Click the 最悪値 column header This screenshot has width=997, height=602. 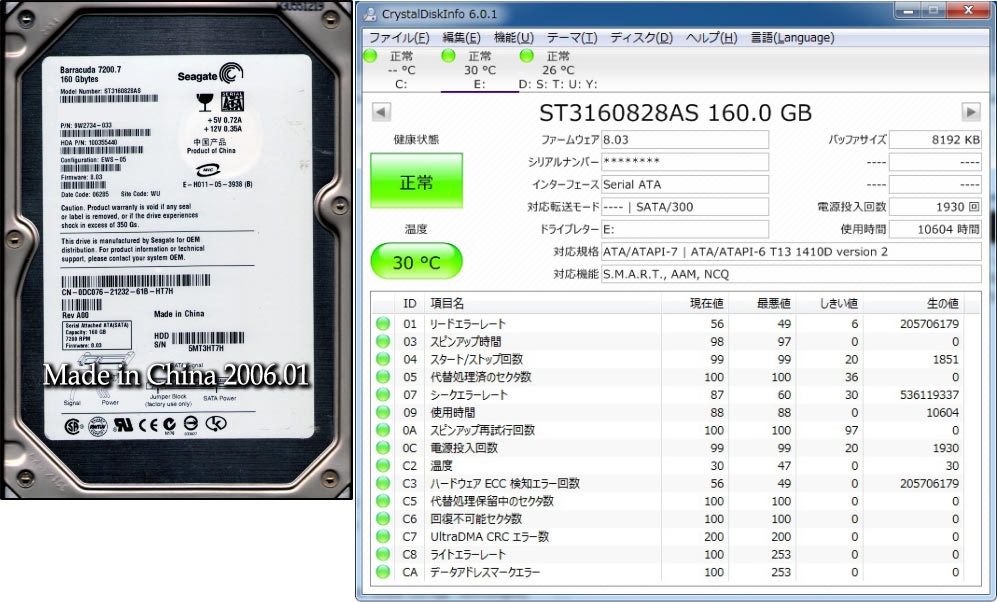[761, 303]
